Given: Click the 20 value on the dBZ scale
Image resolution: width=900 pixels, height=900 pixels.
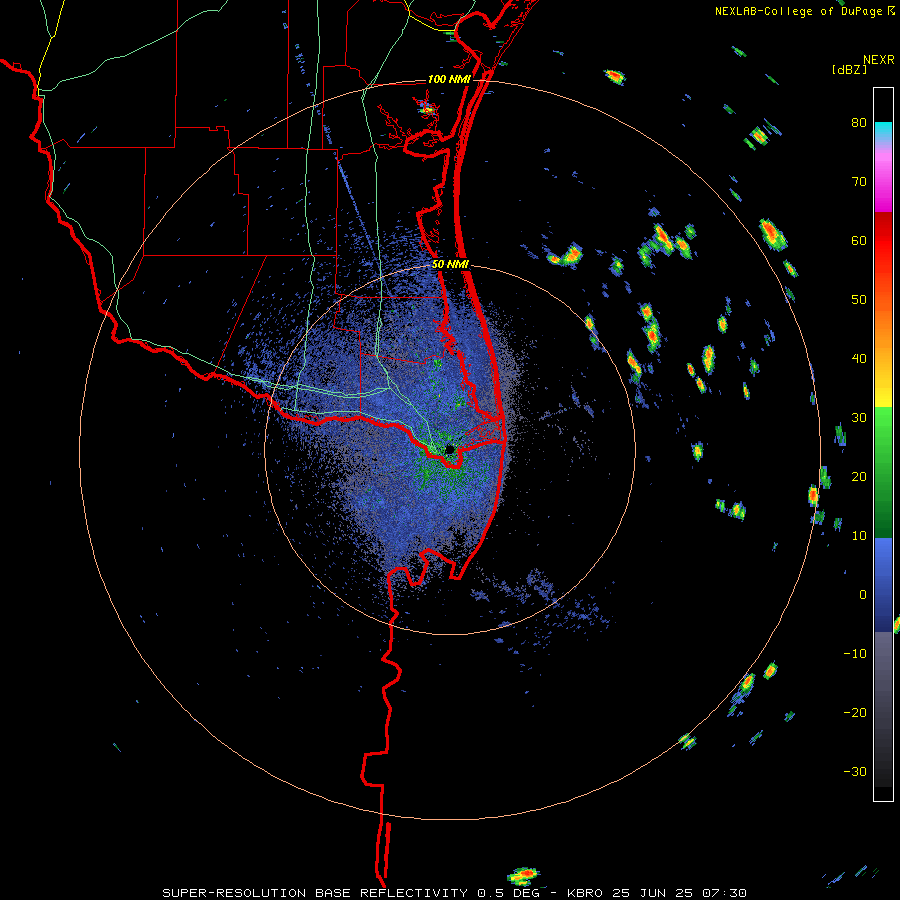Looking at the screenshot, I should 859,476.
